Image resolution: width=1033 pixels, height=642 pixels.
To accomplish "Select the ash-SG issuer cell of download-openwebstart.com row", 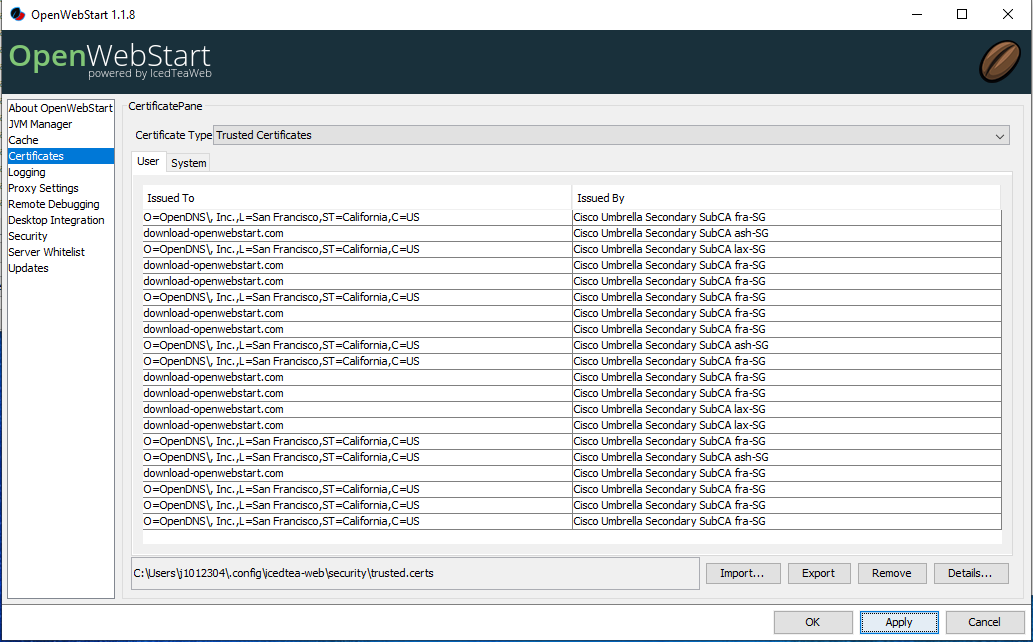I will click(787, 233).
